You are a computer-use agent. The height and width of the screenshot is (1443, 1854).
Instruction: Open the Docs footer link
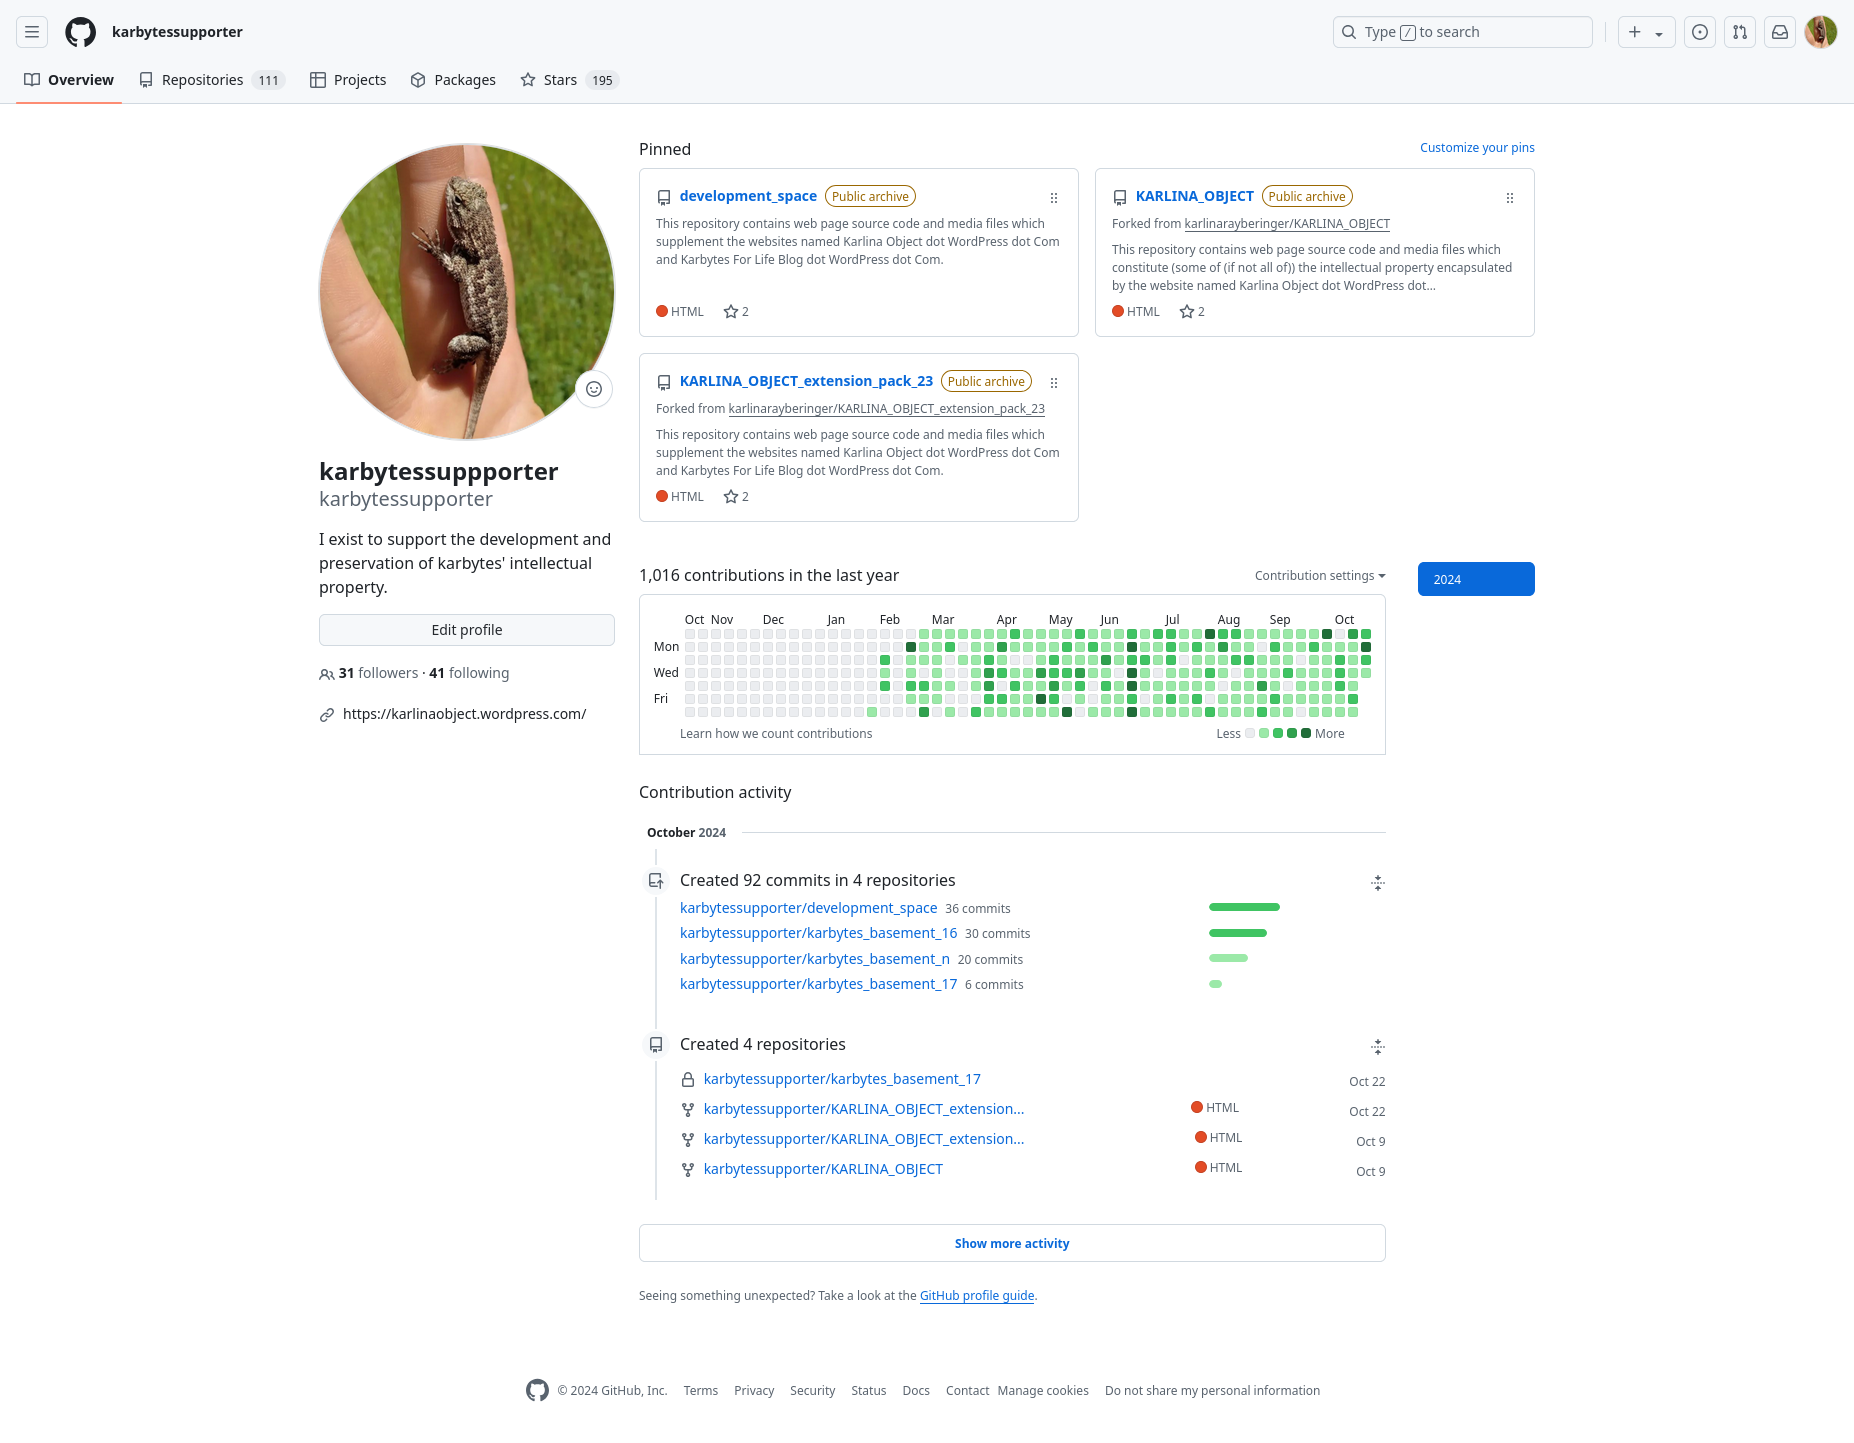[916, 1391]
